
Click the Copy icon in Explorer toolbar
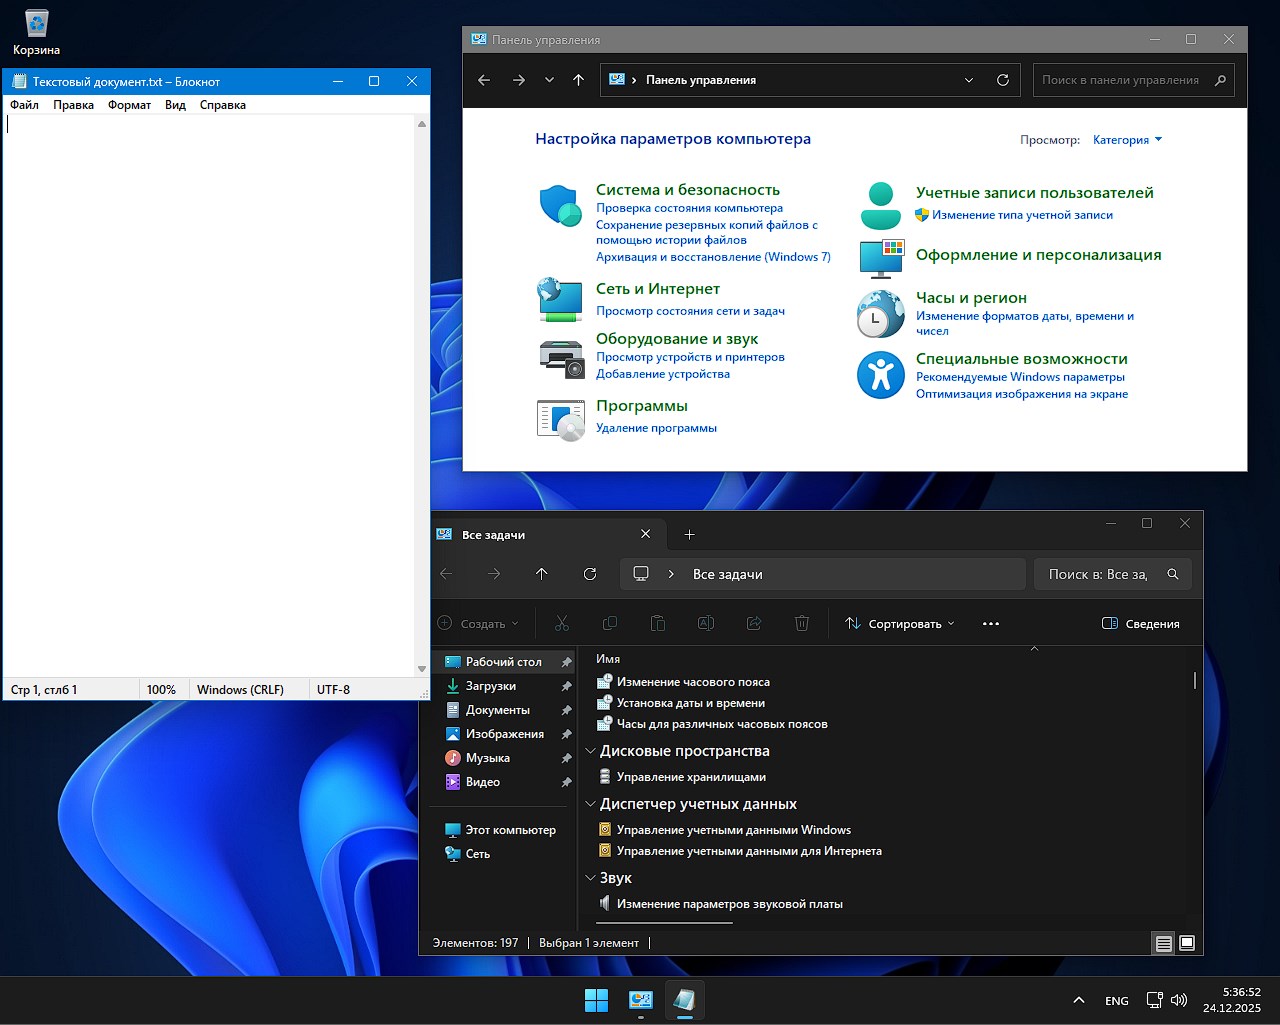(610, 622)
